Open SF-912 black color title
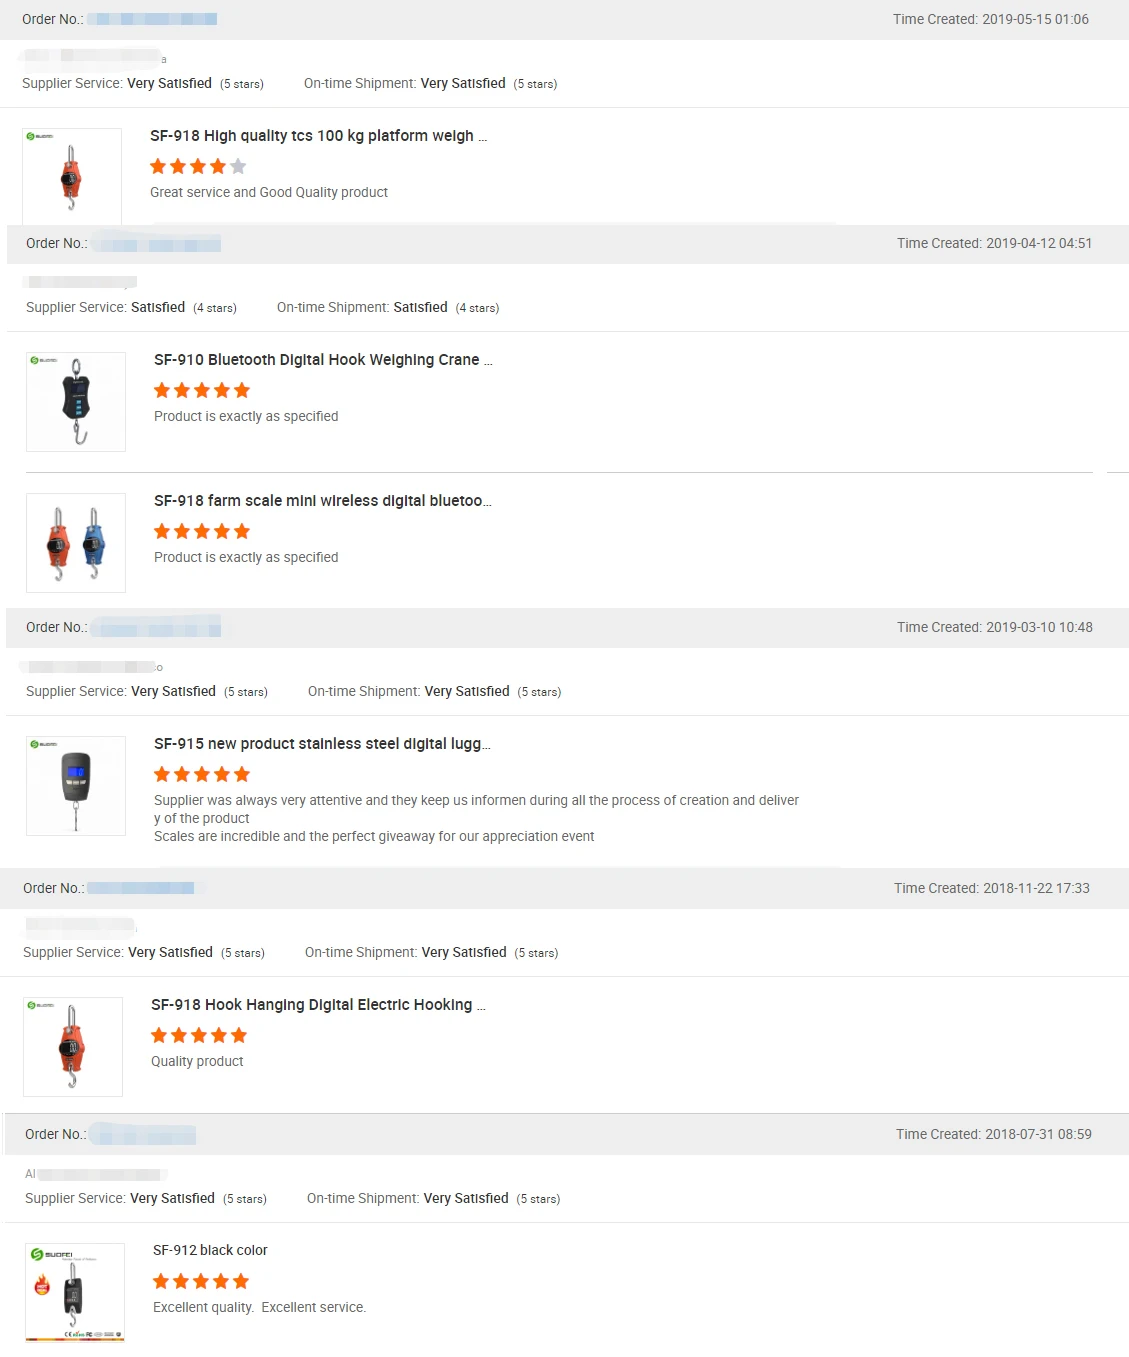This screenshot has height=1357, width=1129. (x=210, y=1250)
